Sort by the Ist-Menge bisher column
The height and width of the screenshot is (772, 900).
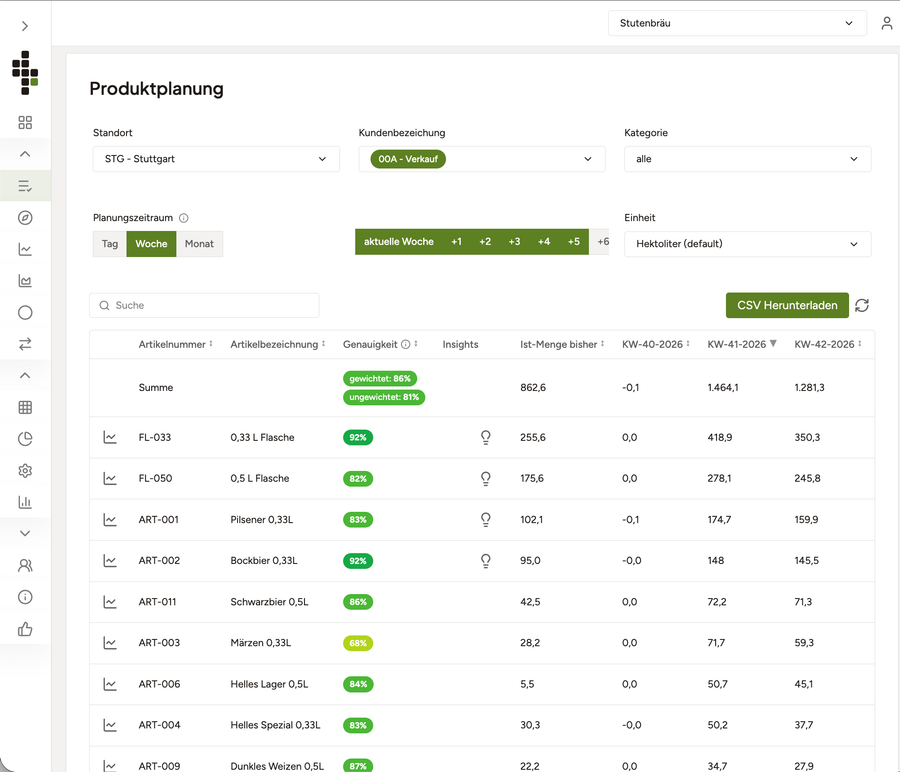[562, 344]
